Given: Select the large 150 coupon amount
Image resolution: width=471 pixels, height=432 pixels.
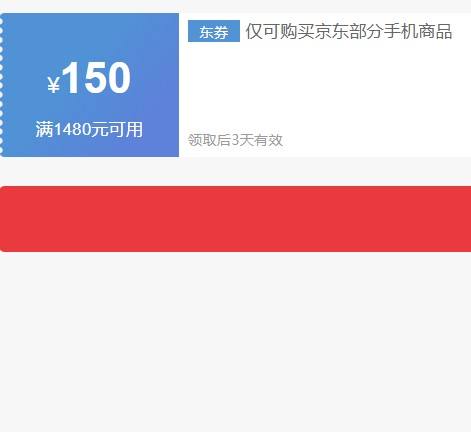Looking at the screenshot, I should click(96, 78).
